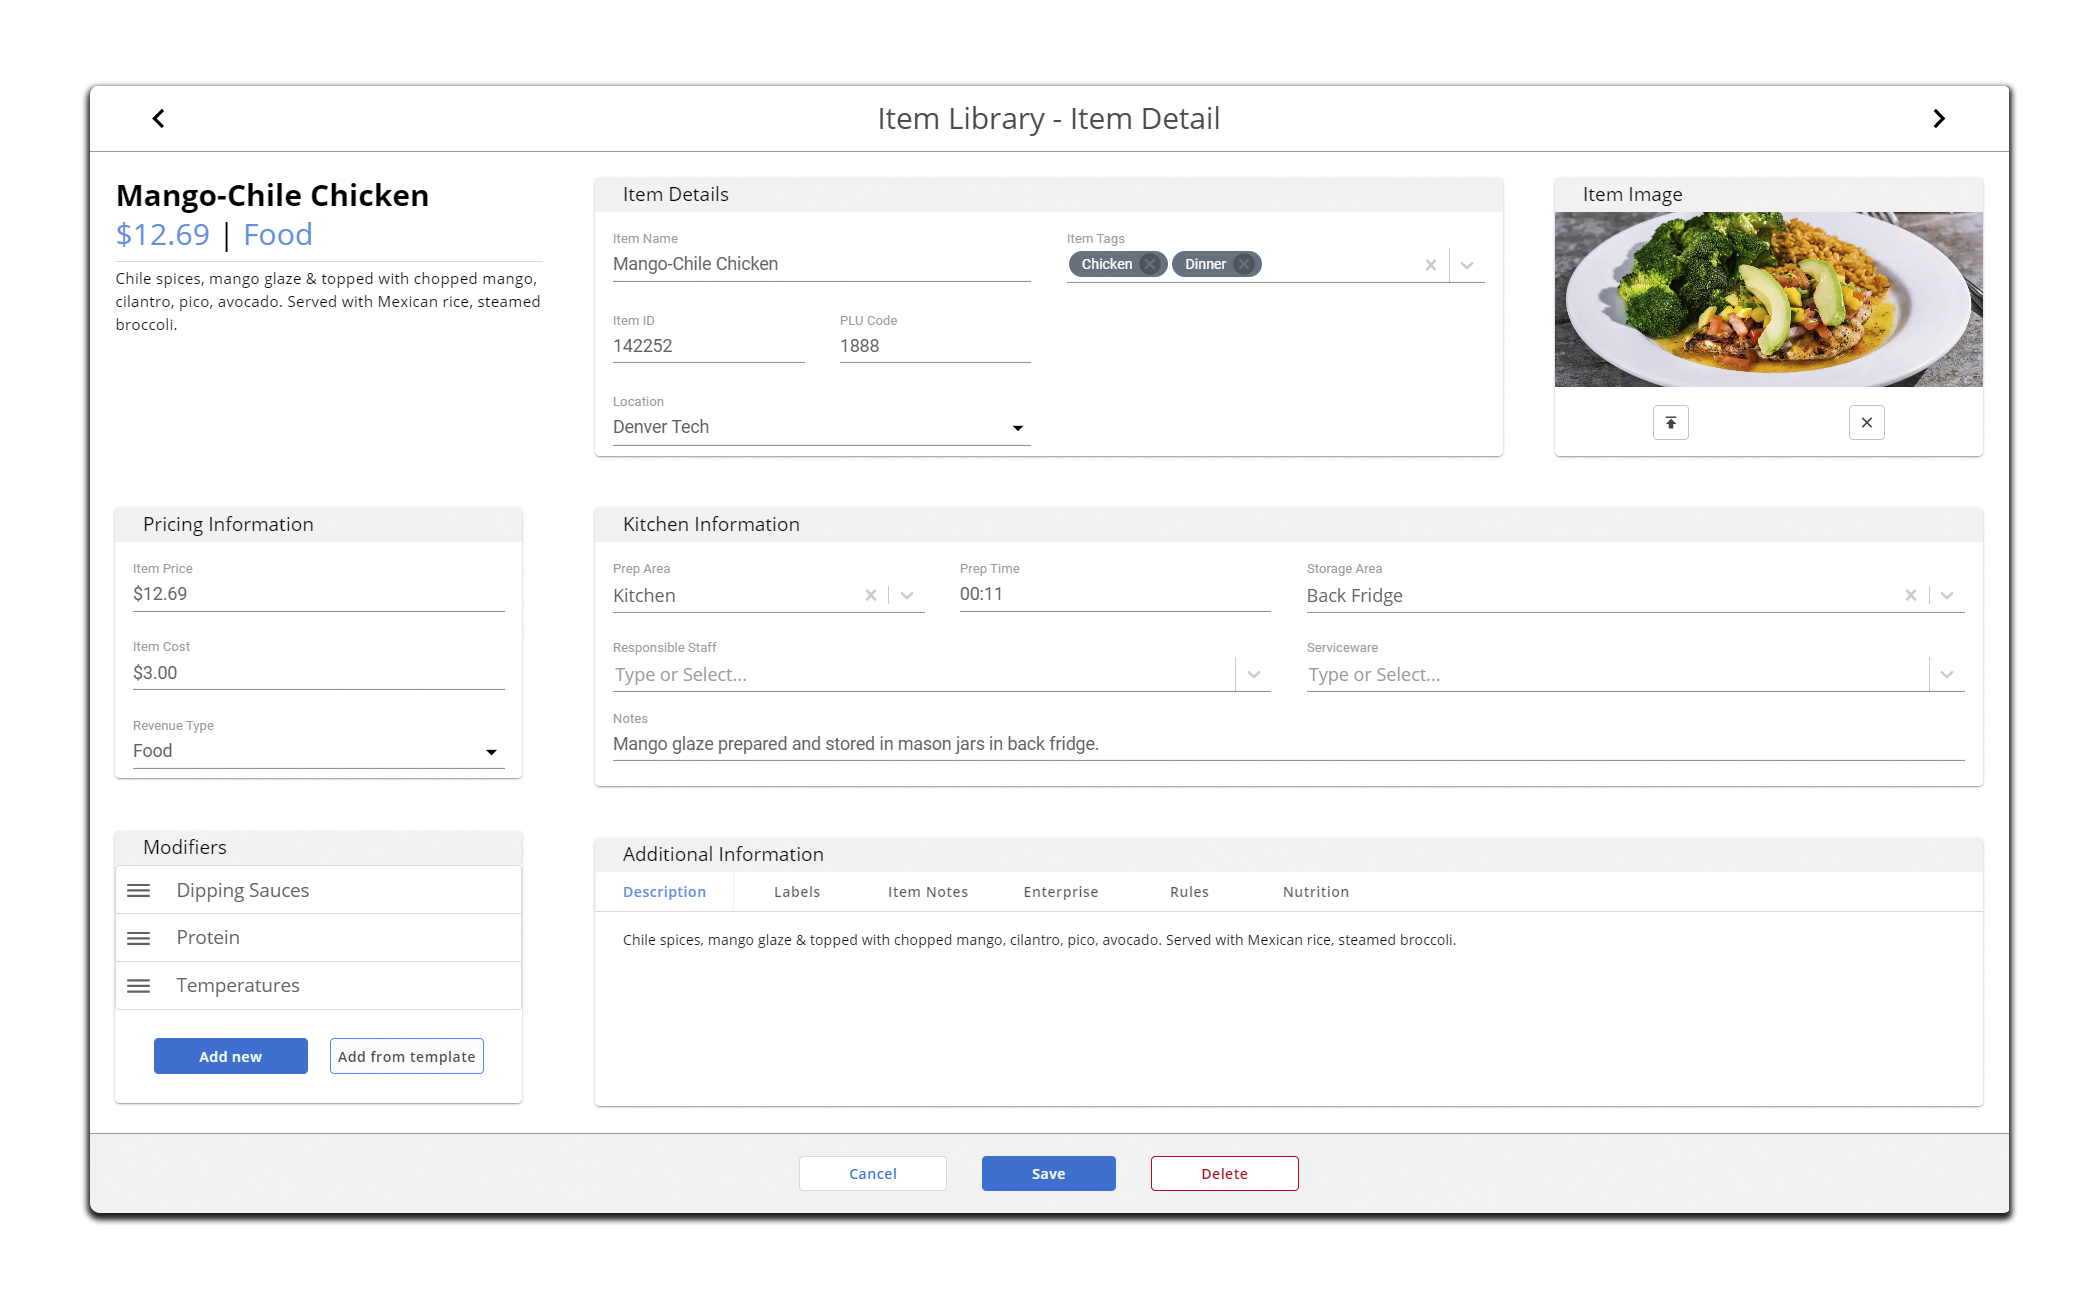Image resolution: width=2100 pixels, height=1300 pixels.
Task: Save the item details
Action: [1049, 1173]
